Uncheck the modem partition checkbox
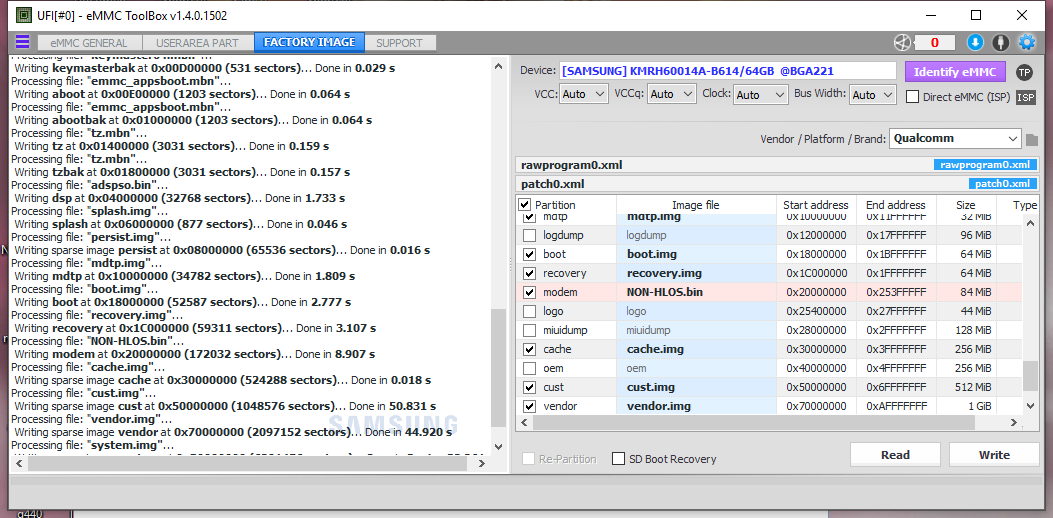1053x518 pixels. click(x=530, y=292)
